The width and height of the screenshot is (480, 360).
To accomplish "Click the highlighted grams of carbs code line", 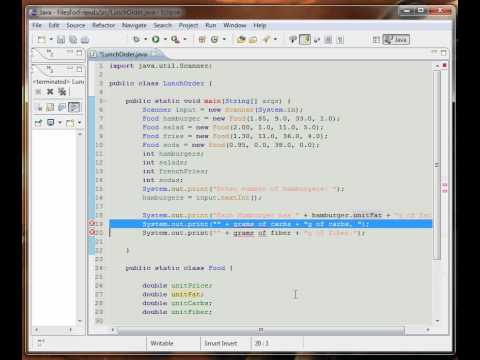I will (271, 224).
